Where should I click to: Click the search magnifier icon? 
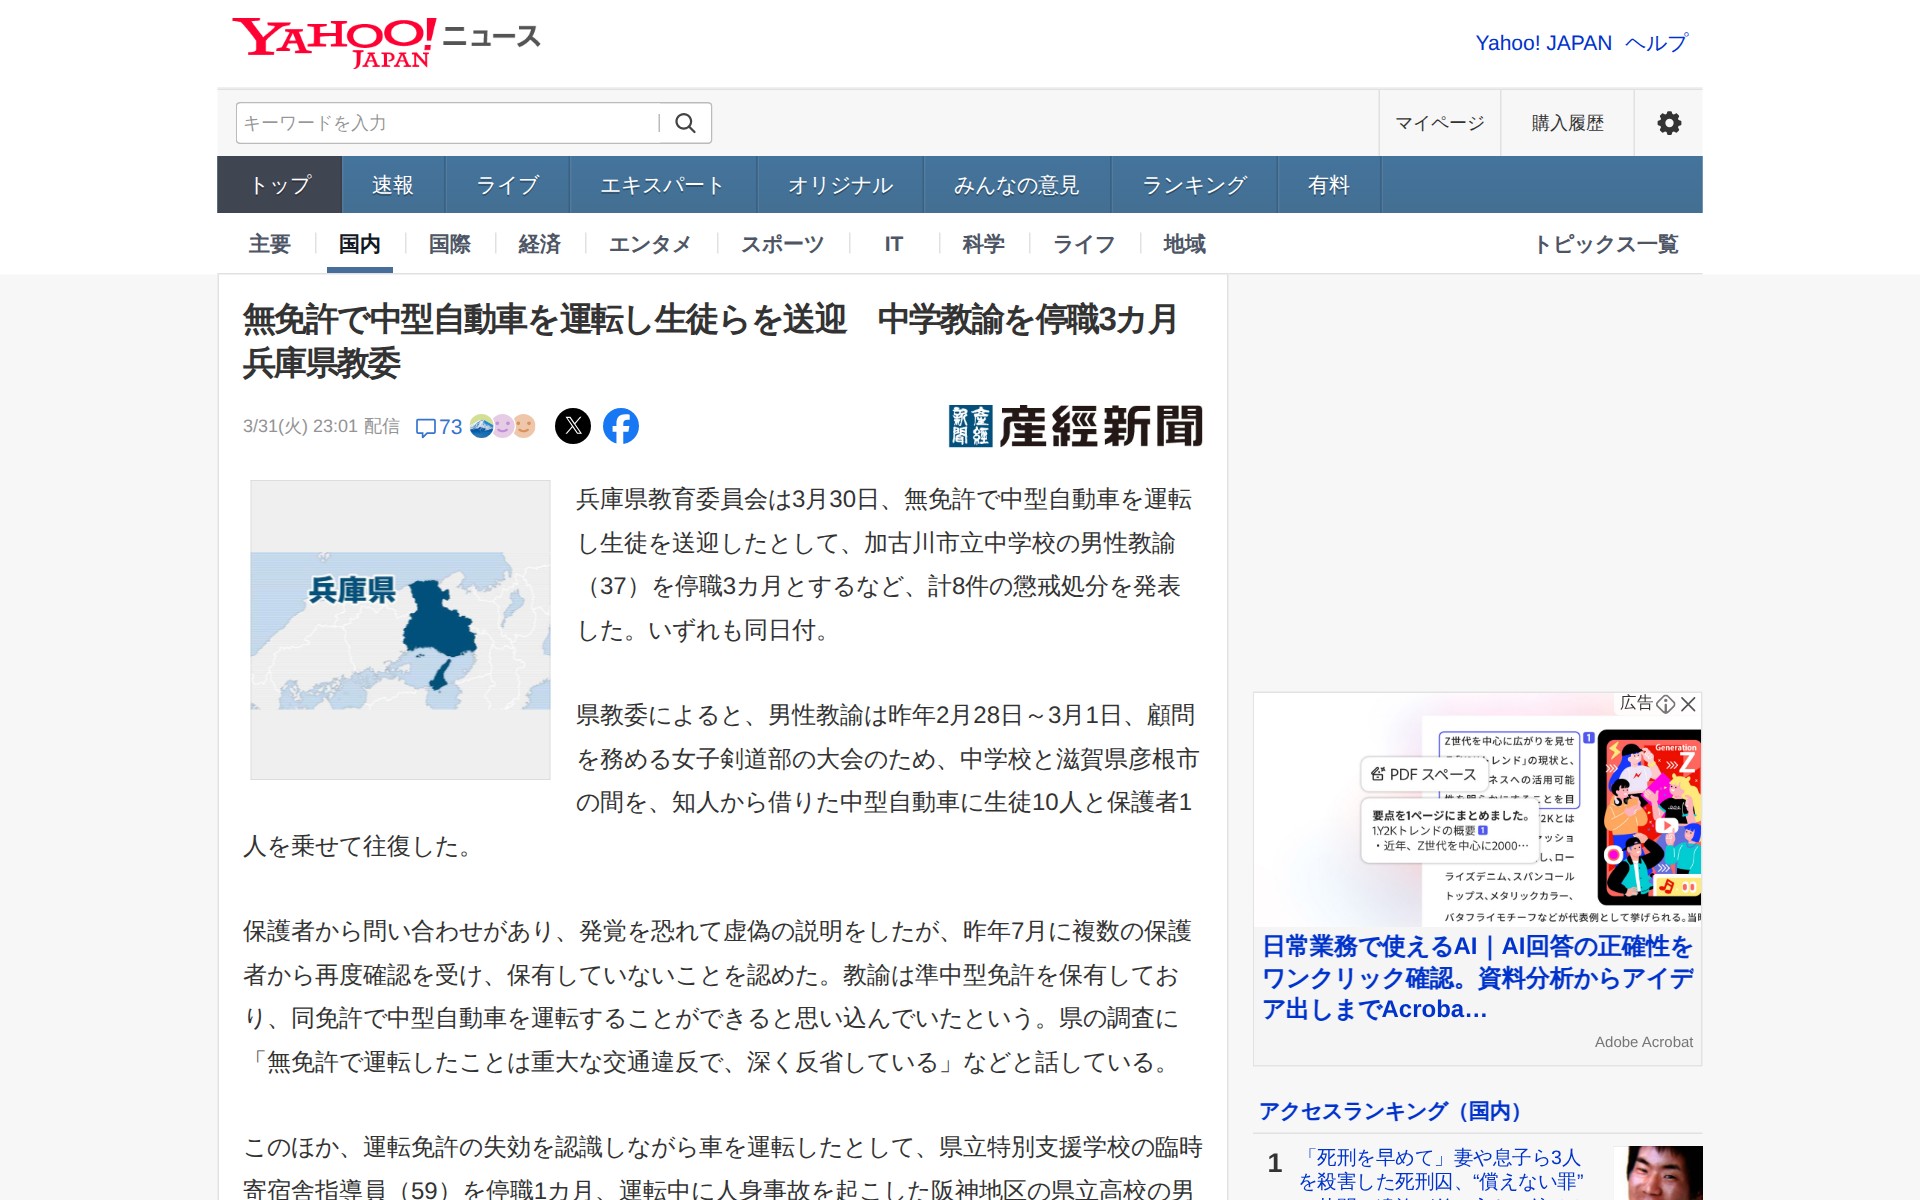[x=685, y=123]
